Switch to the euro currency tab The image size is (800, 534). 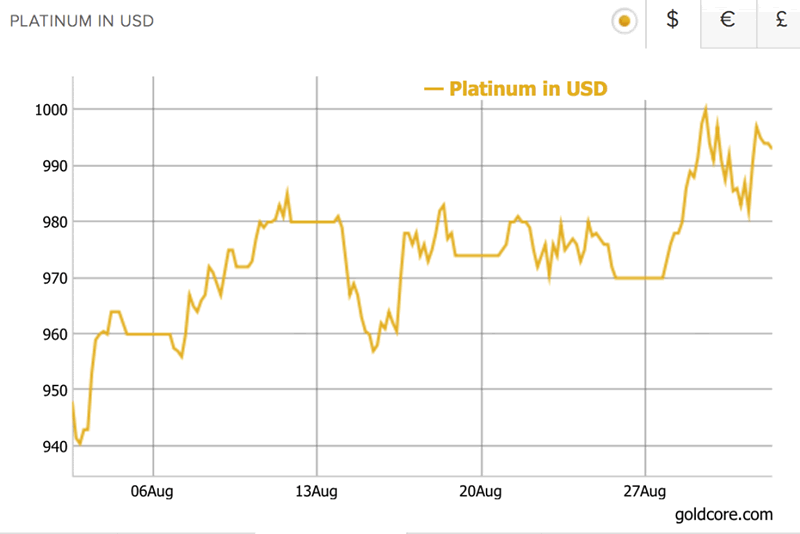point(728,21)
